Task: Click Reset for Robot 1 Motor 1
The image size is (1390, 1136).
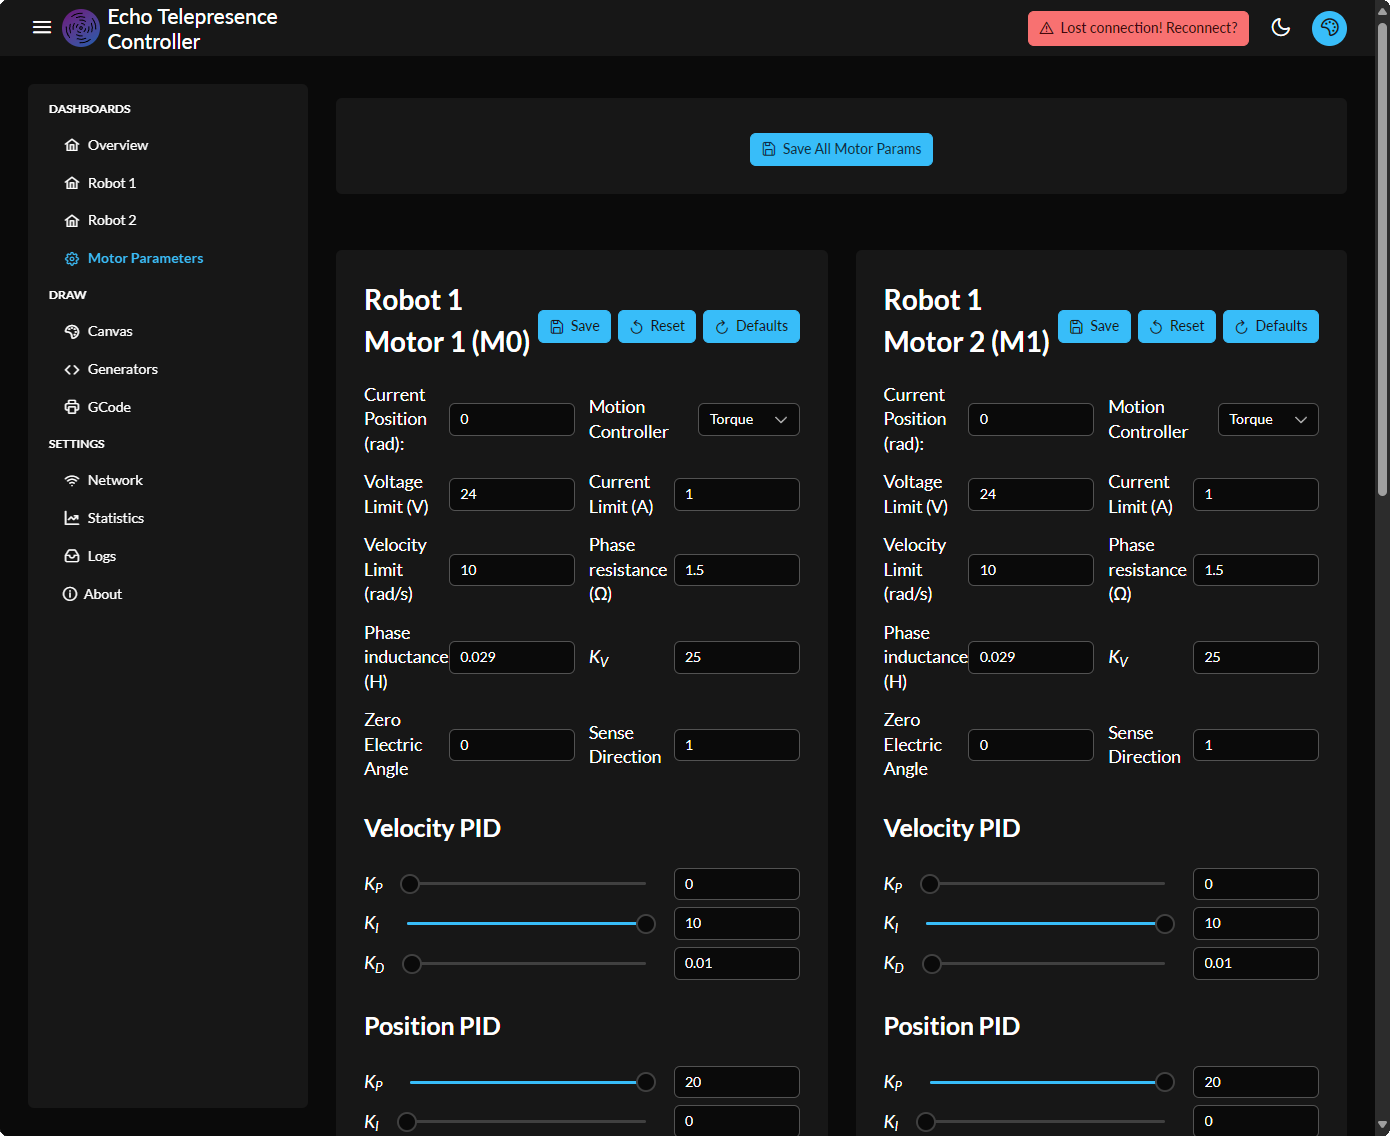Action: click(656, 327)
